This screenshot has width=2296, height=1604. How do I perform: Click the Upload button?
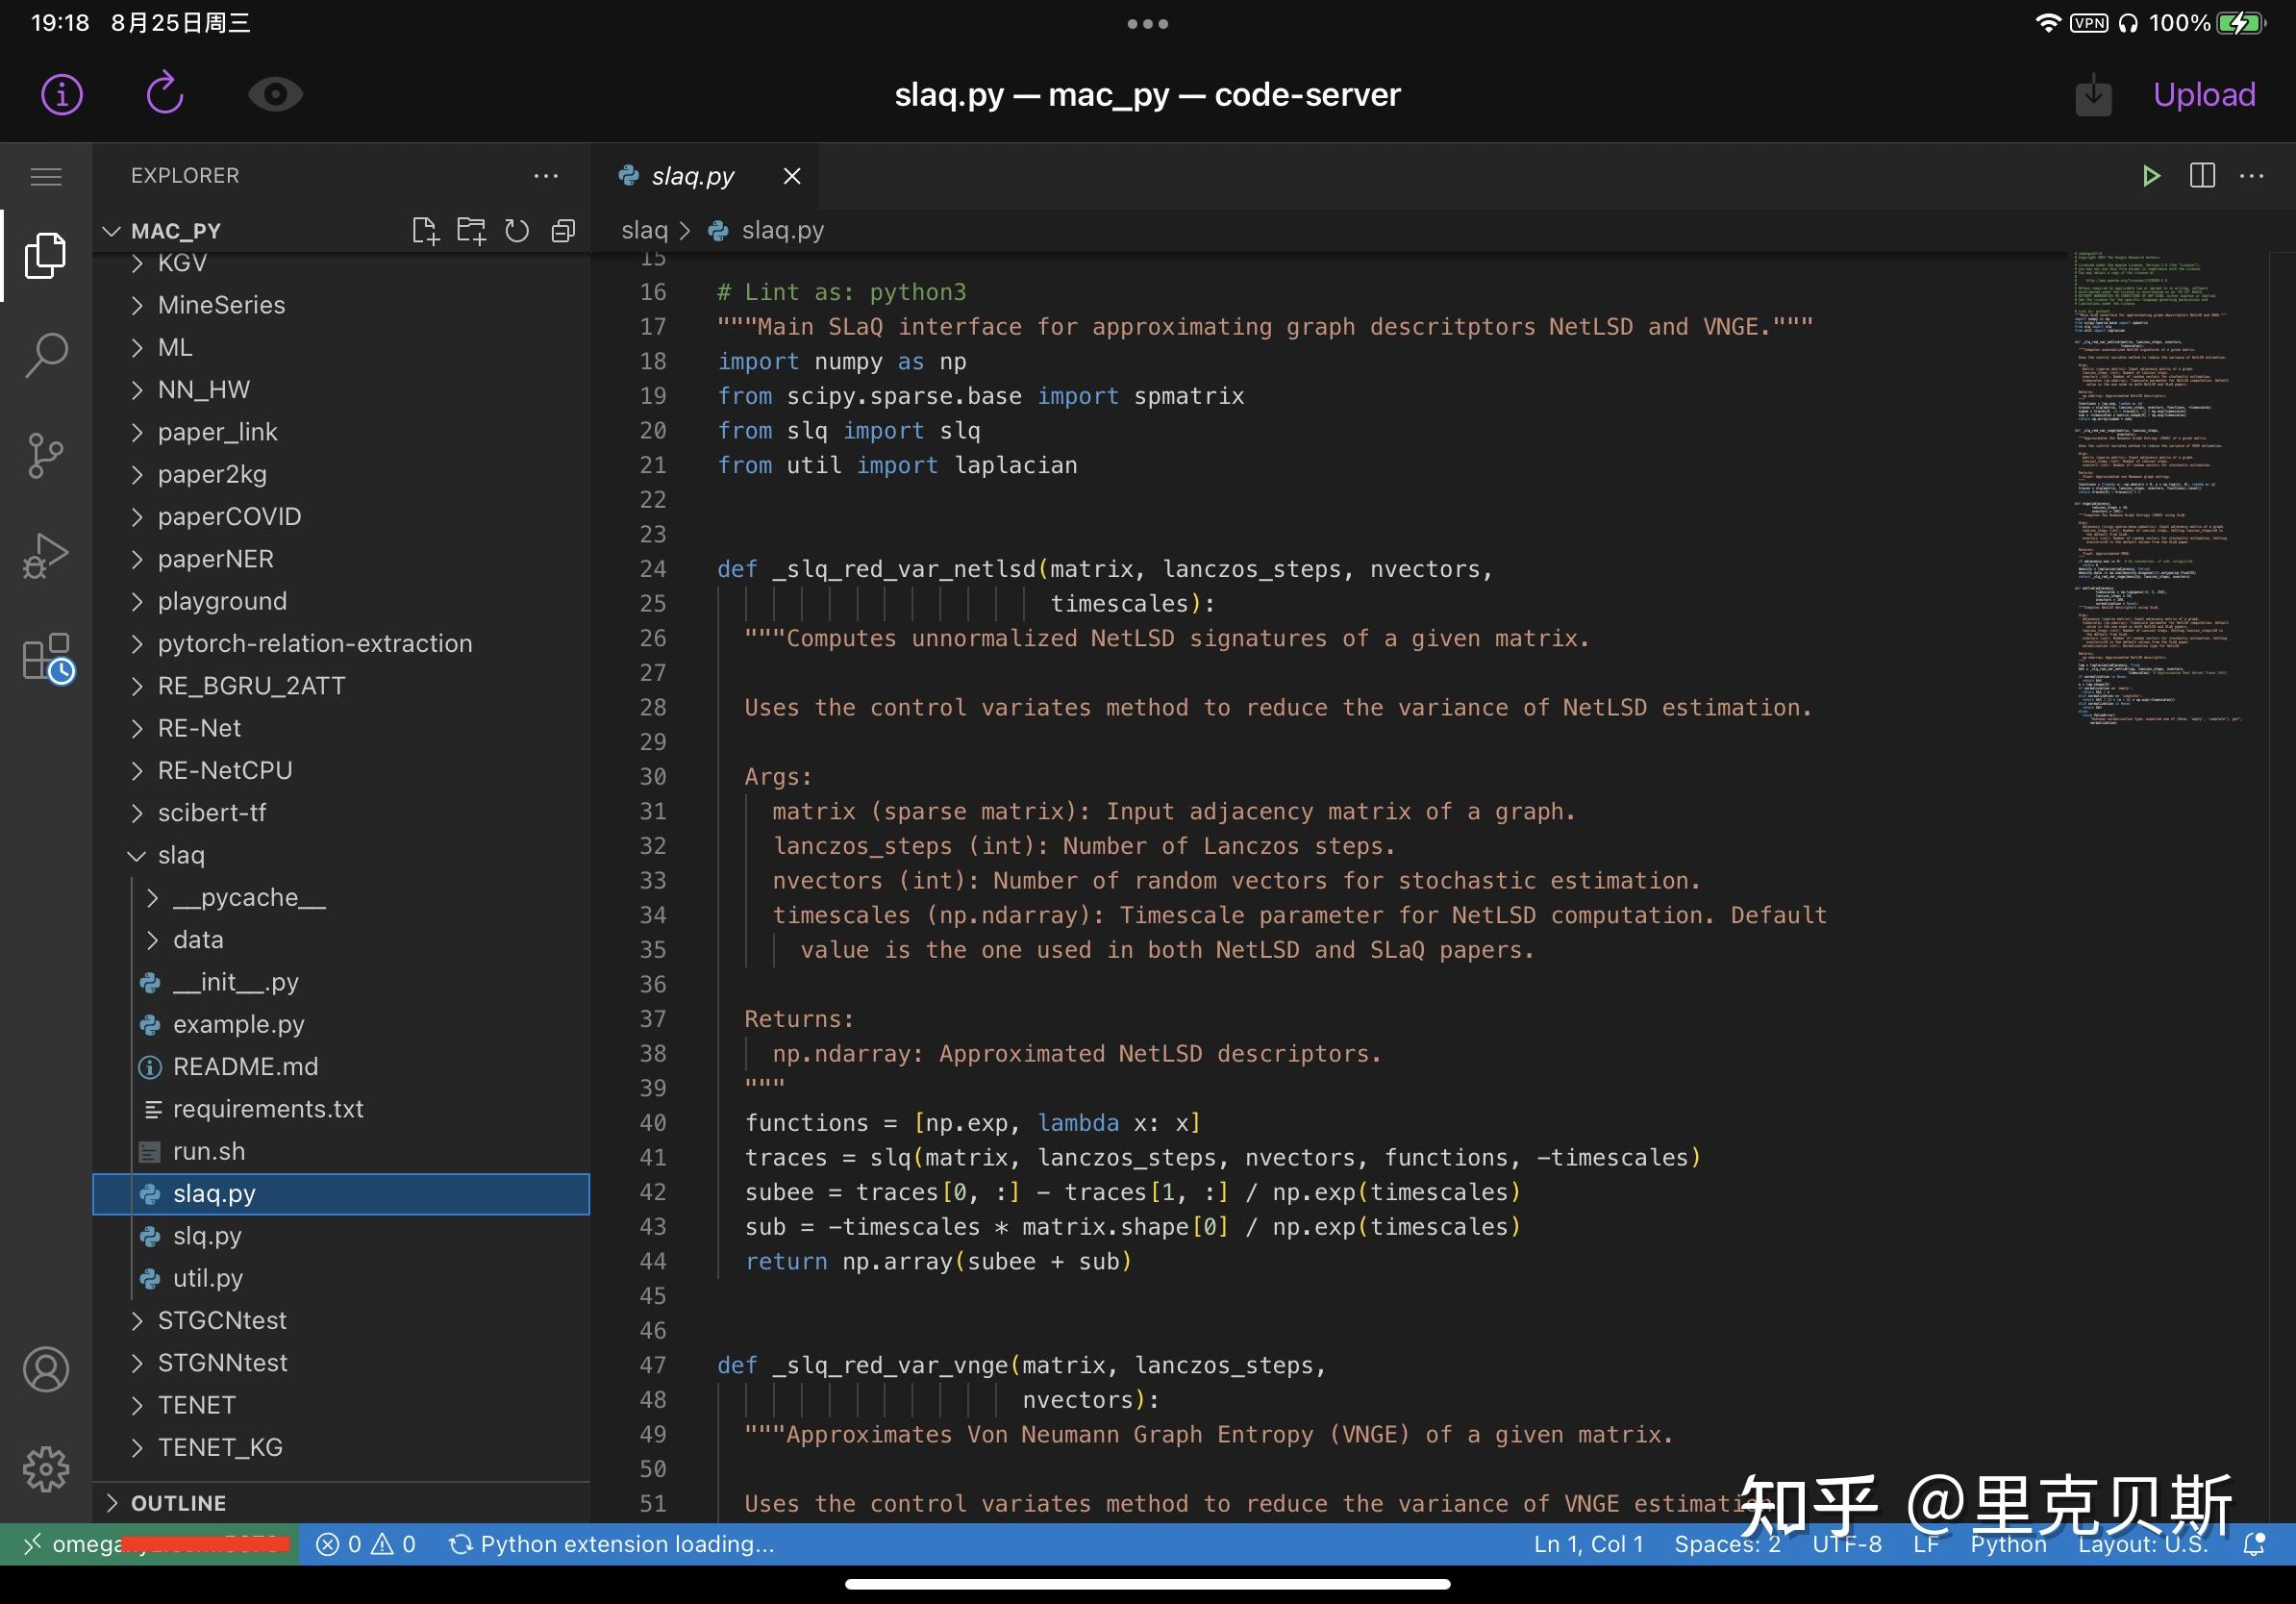(x=2203, y=95)
